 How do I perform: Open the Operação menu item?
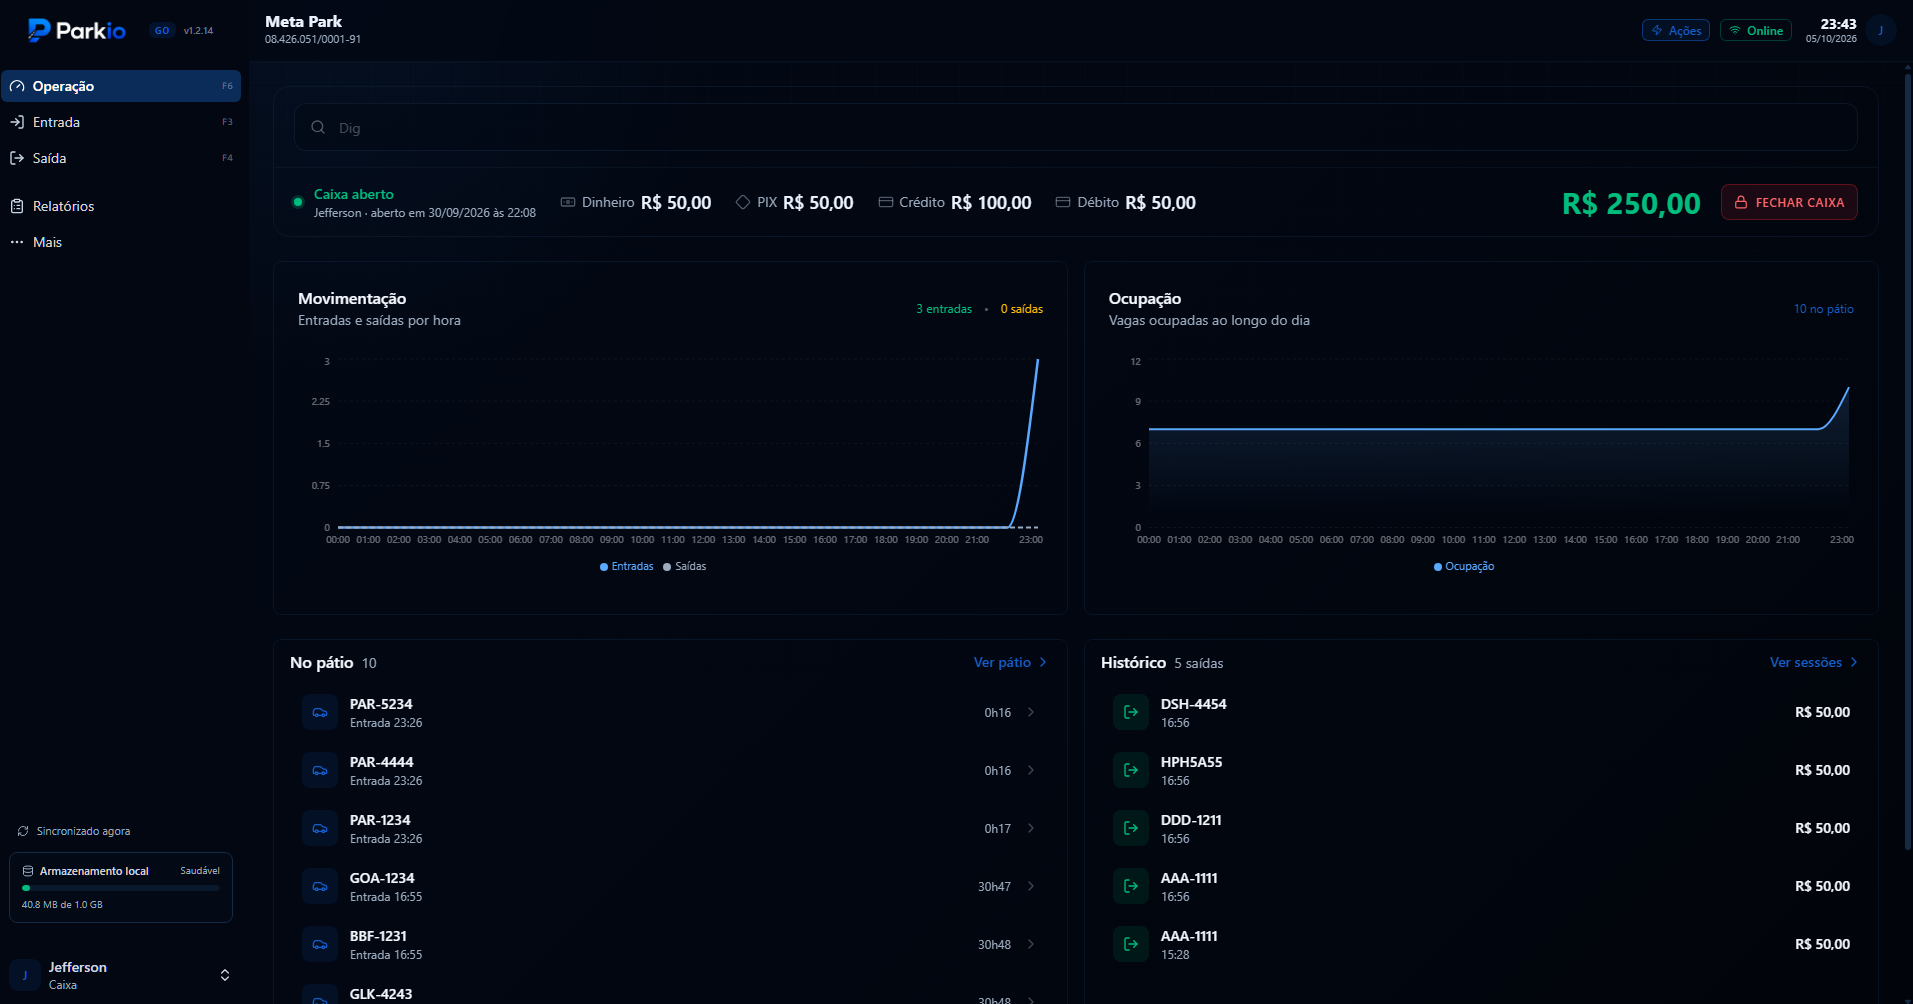point(121,86)
